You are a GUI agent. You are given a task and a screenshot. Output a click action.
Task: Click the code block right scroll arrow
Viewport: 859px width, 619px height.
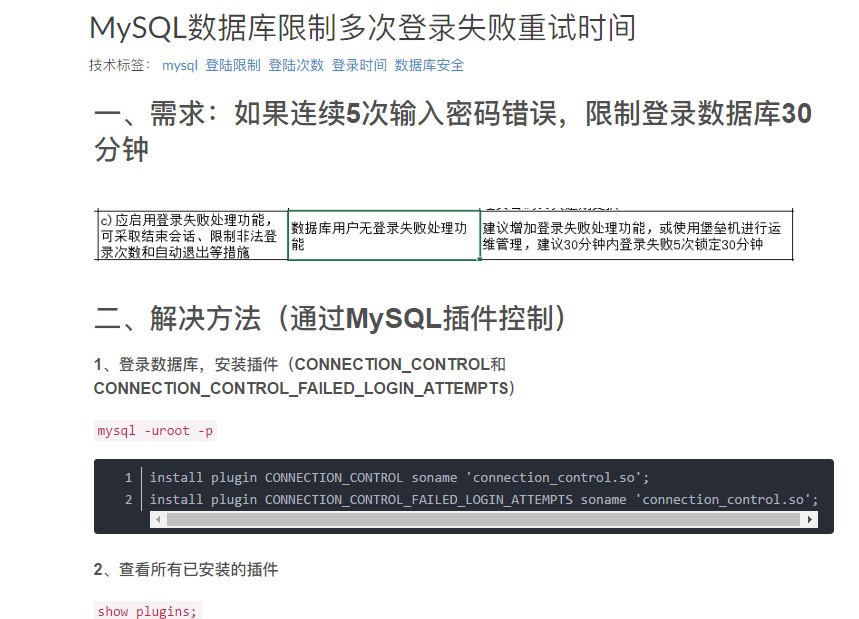point(810,519)
